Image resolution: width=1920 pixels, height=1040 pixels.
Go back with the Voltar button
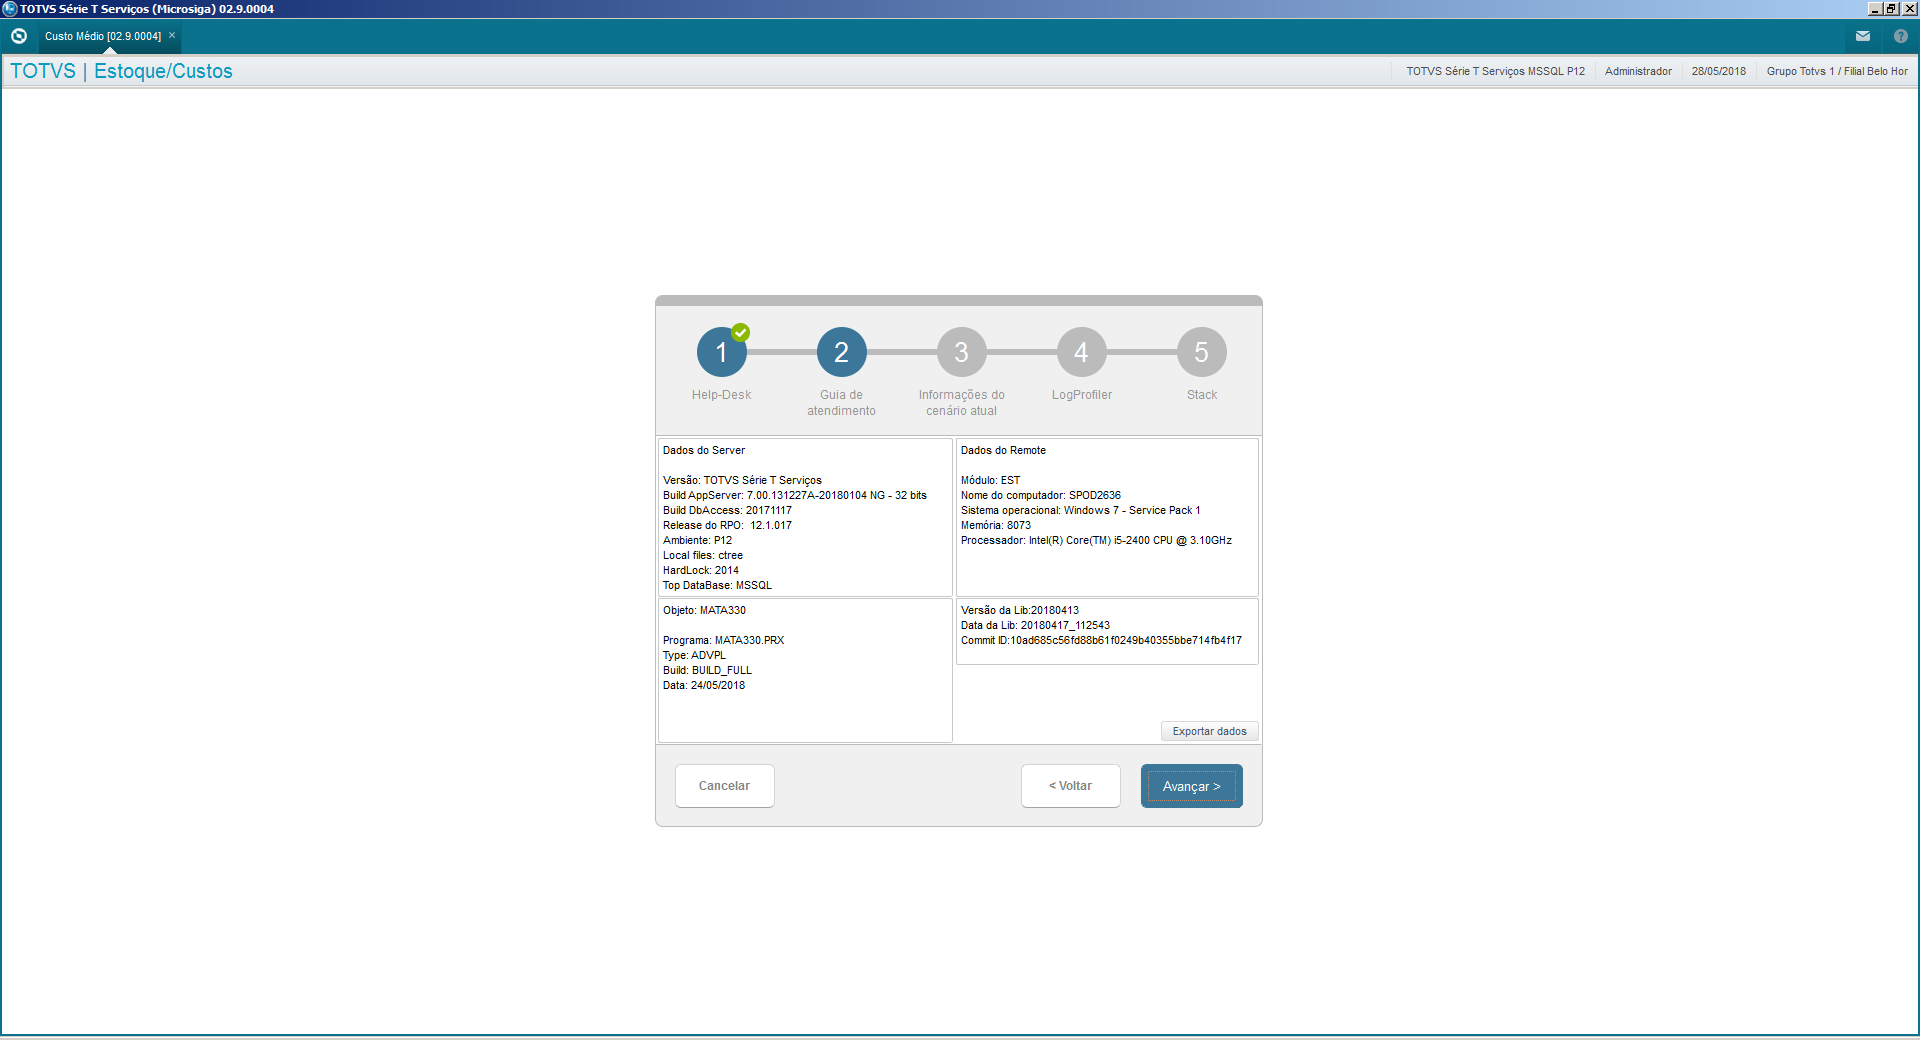tap(1070, 786)
